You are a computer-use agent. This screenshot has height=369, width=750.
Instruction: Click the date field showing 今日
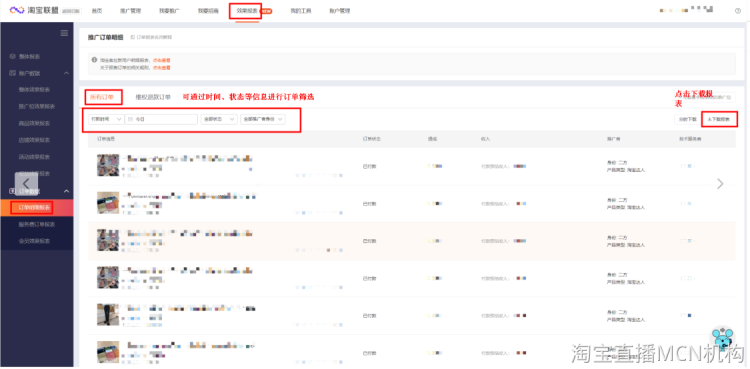click(161, 119)
